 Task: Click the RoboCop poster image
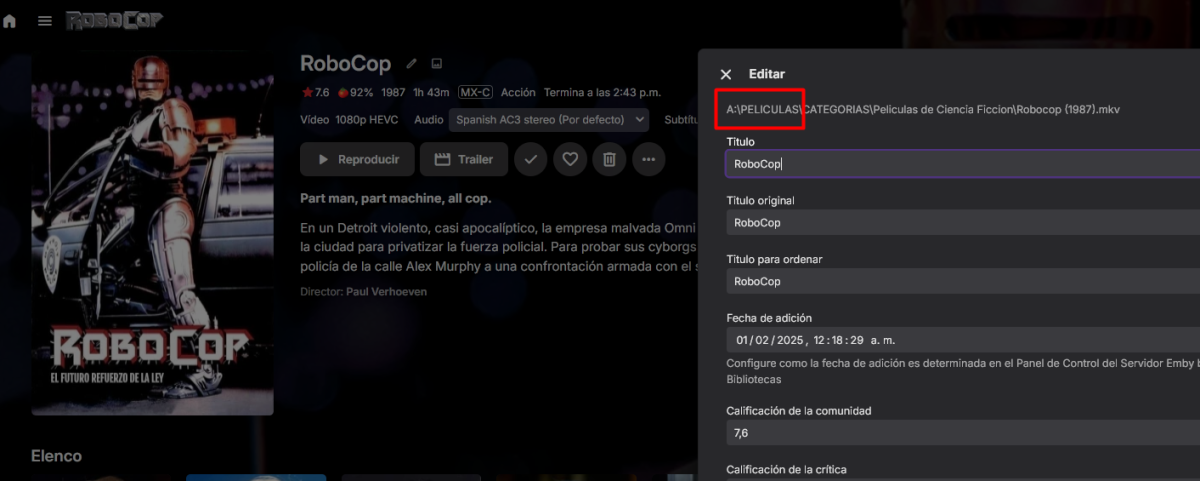(152, 235)
